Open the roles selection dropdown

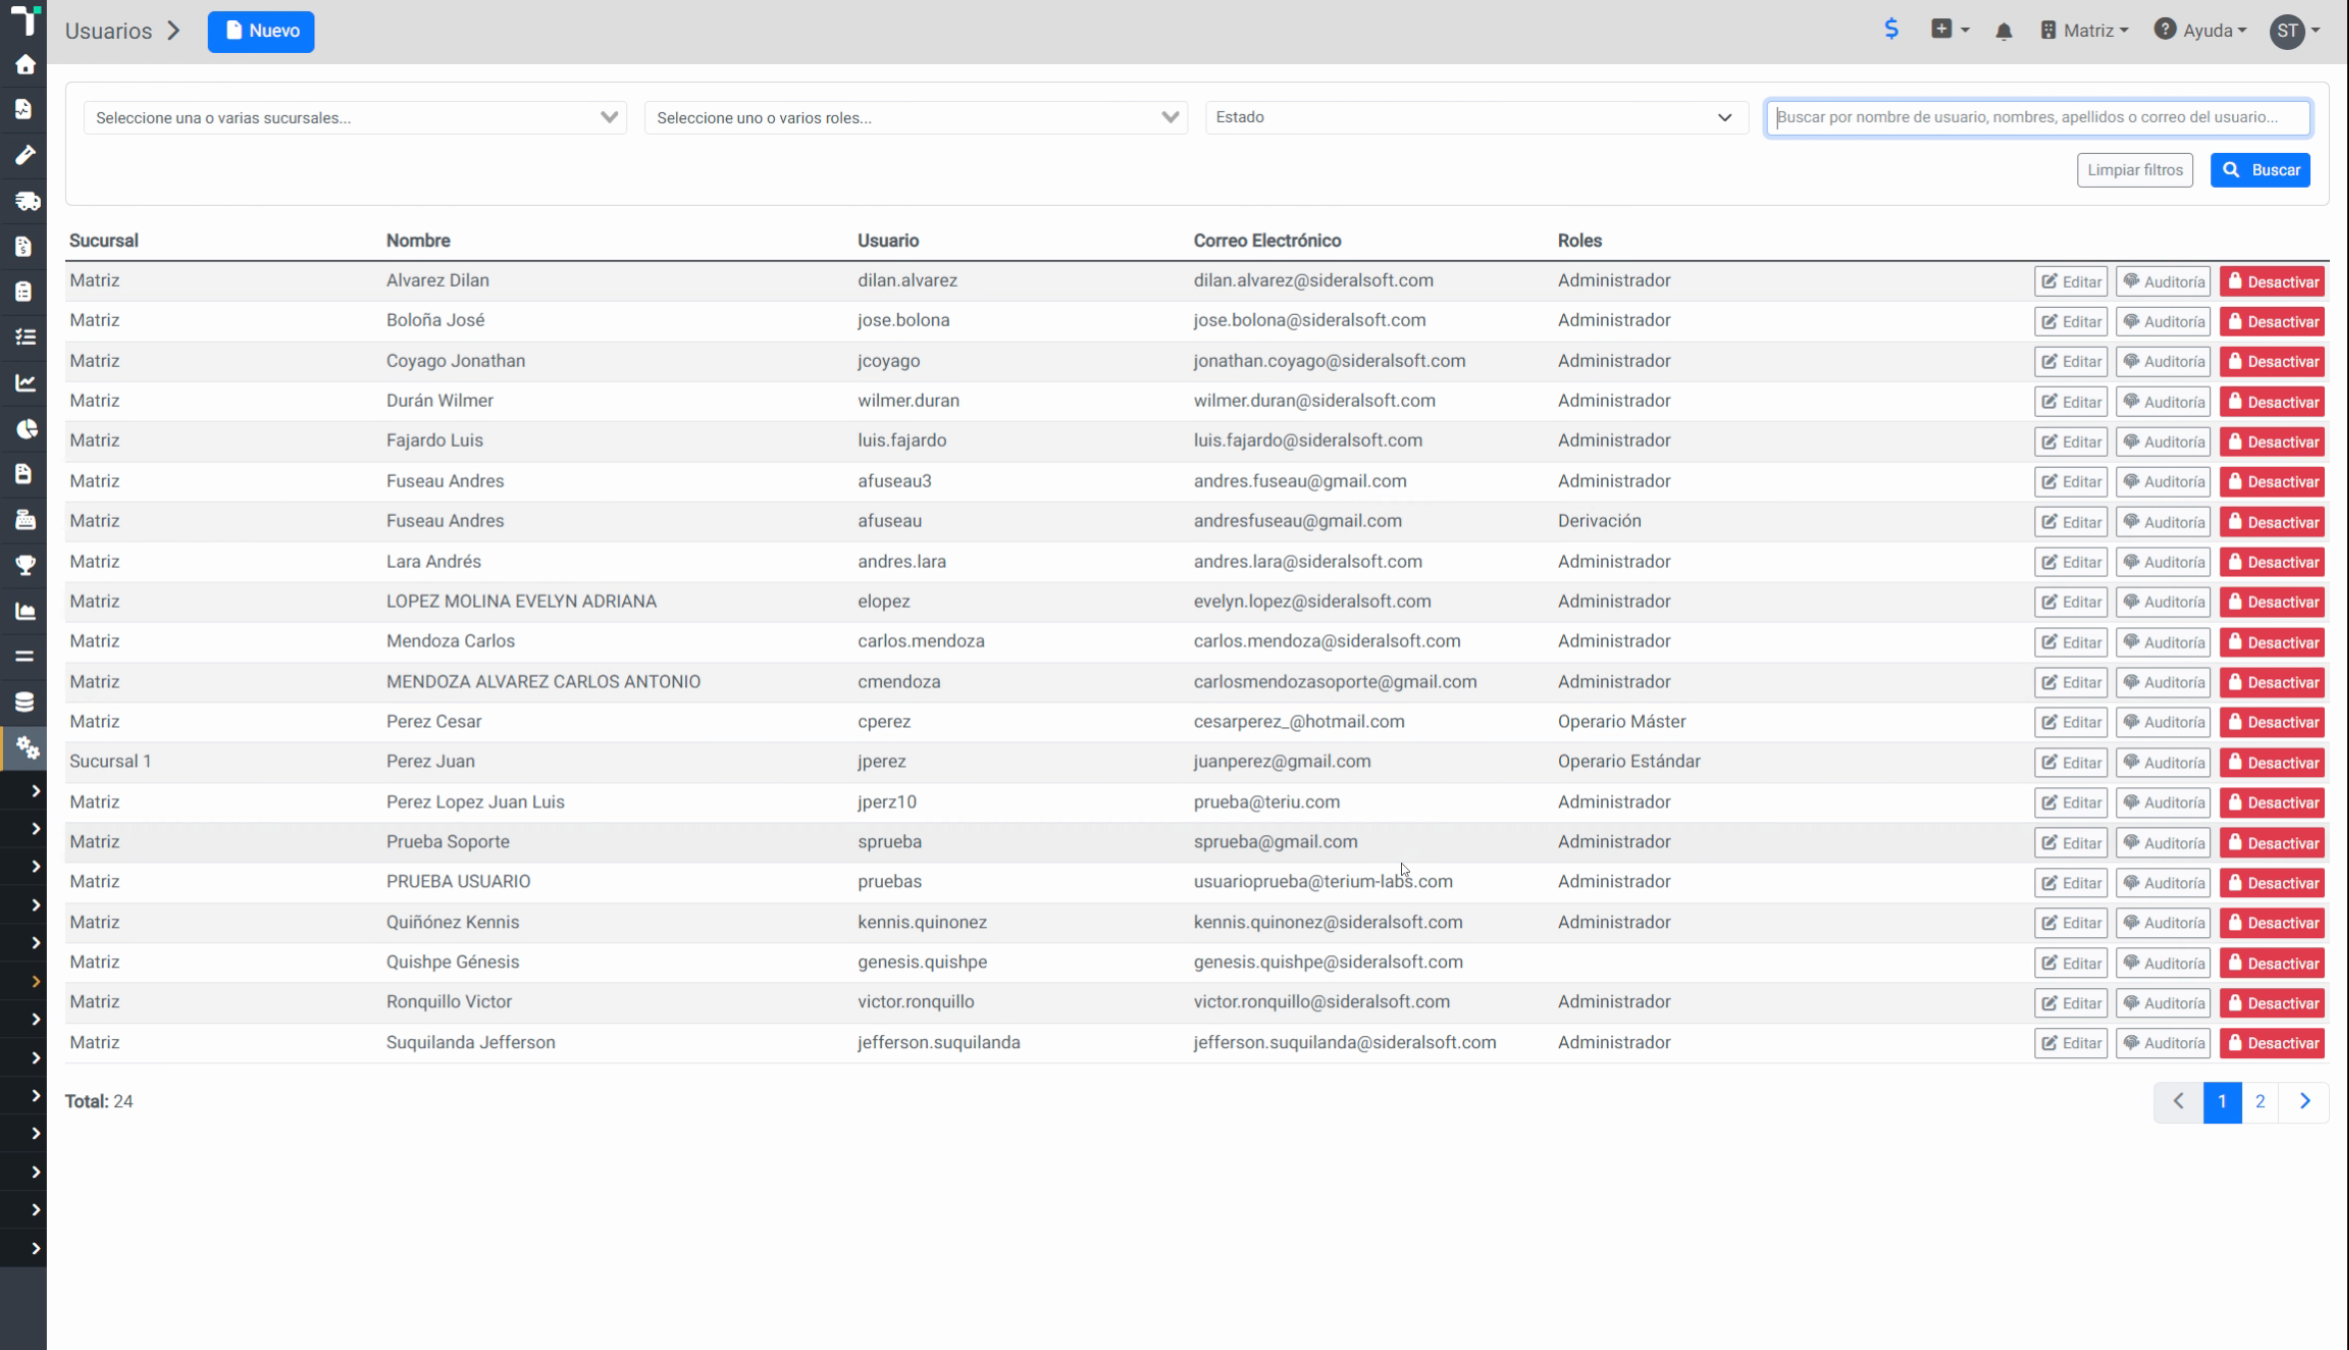point(916,118)
